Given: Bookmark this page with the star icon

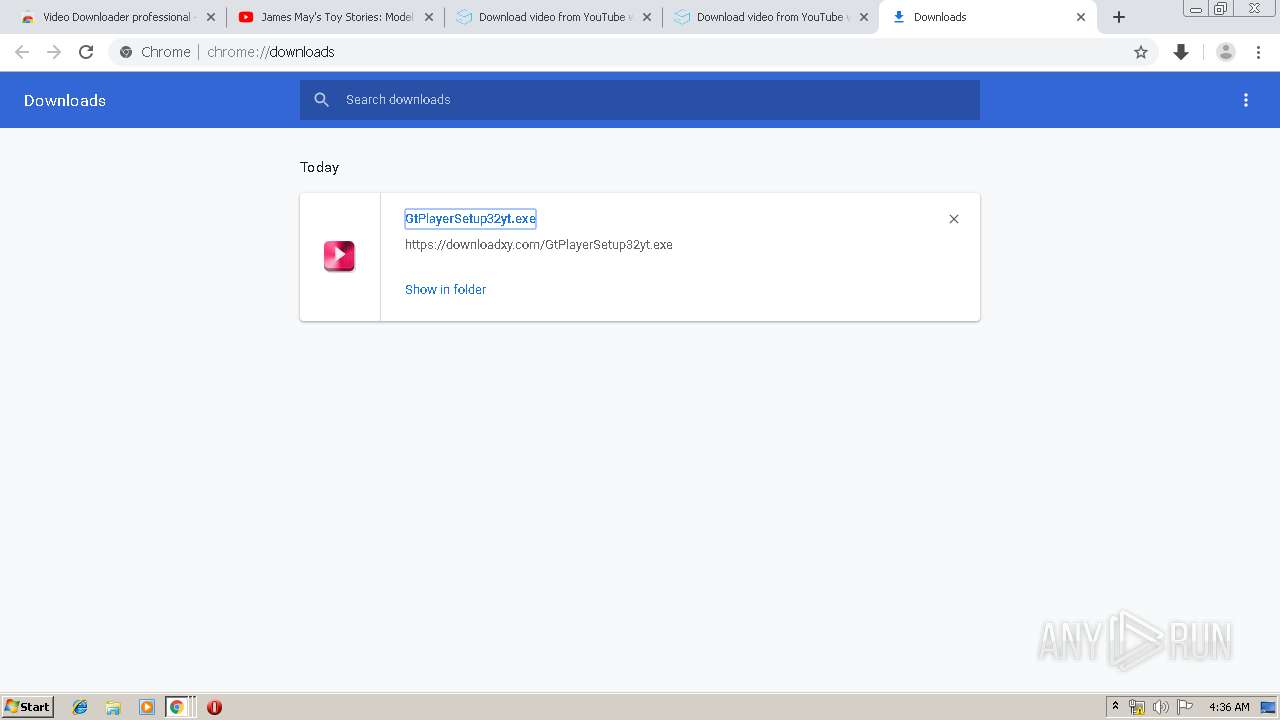Looking at the screenshot, I should click(x=1141, y=52).
